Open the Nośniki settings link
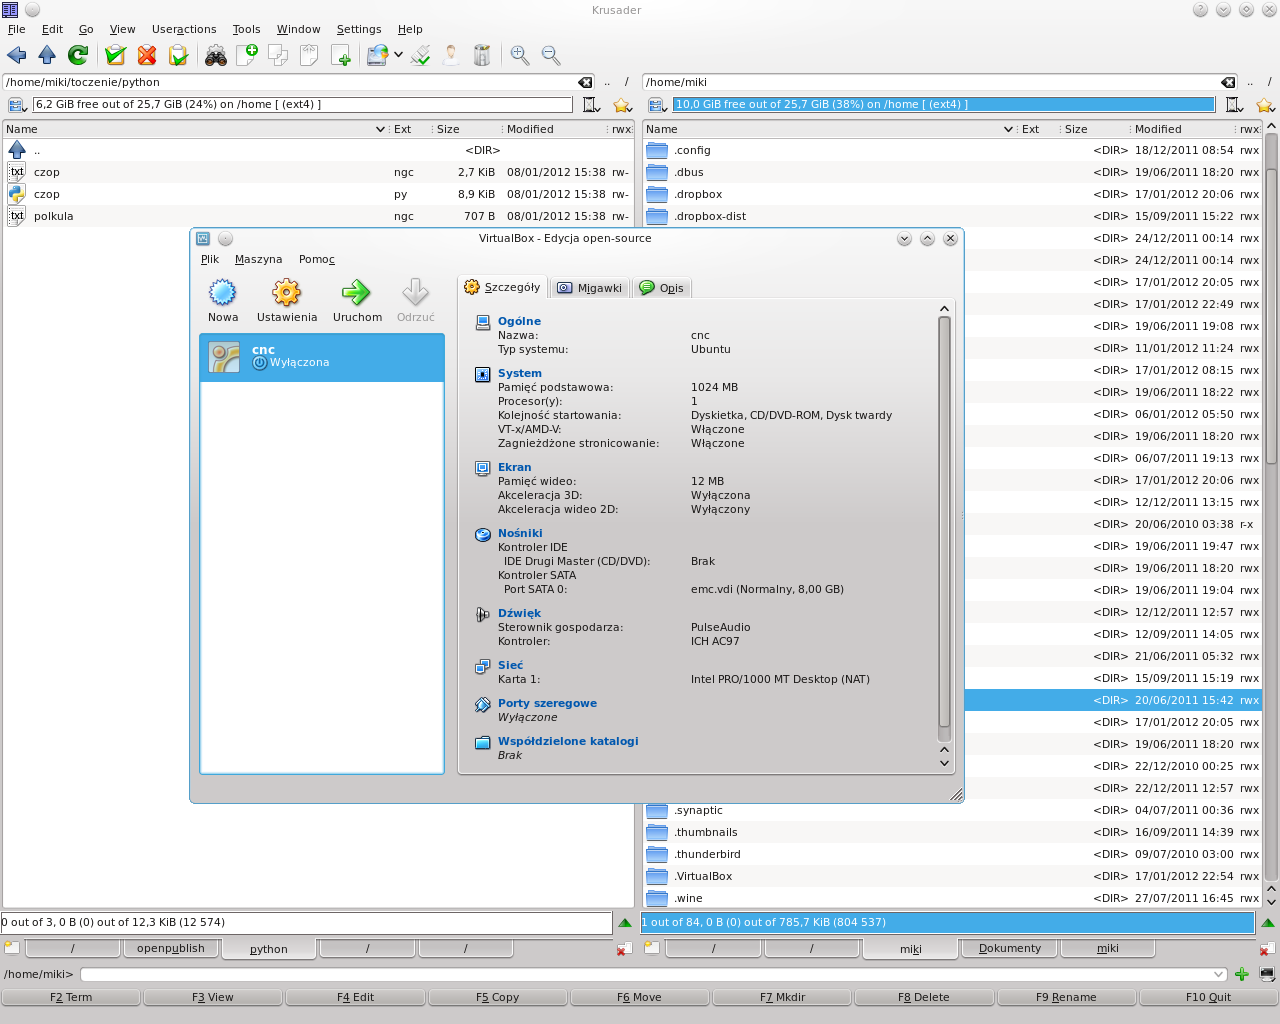 coord(520,533)
